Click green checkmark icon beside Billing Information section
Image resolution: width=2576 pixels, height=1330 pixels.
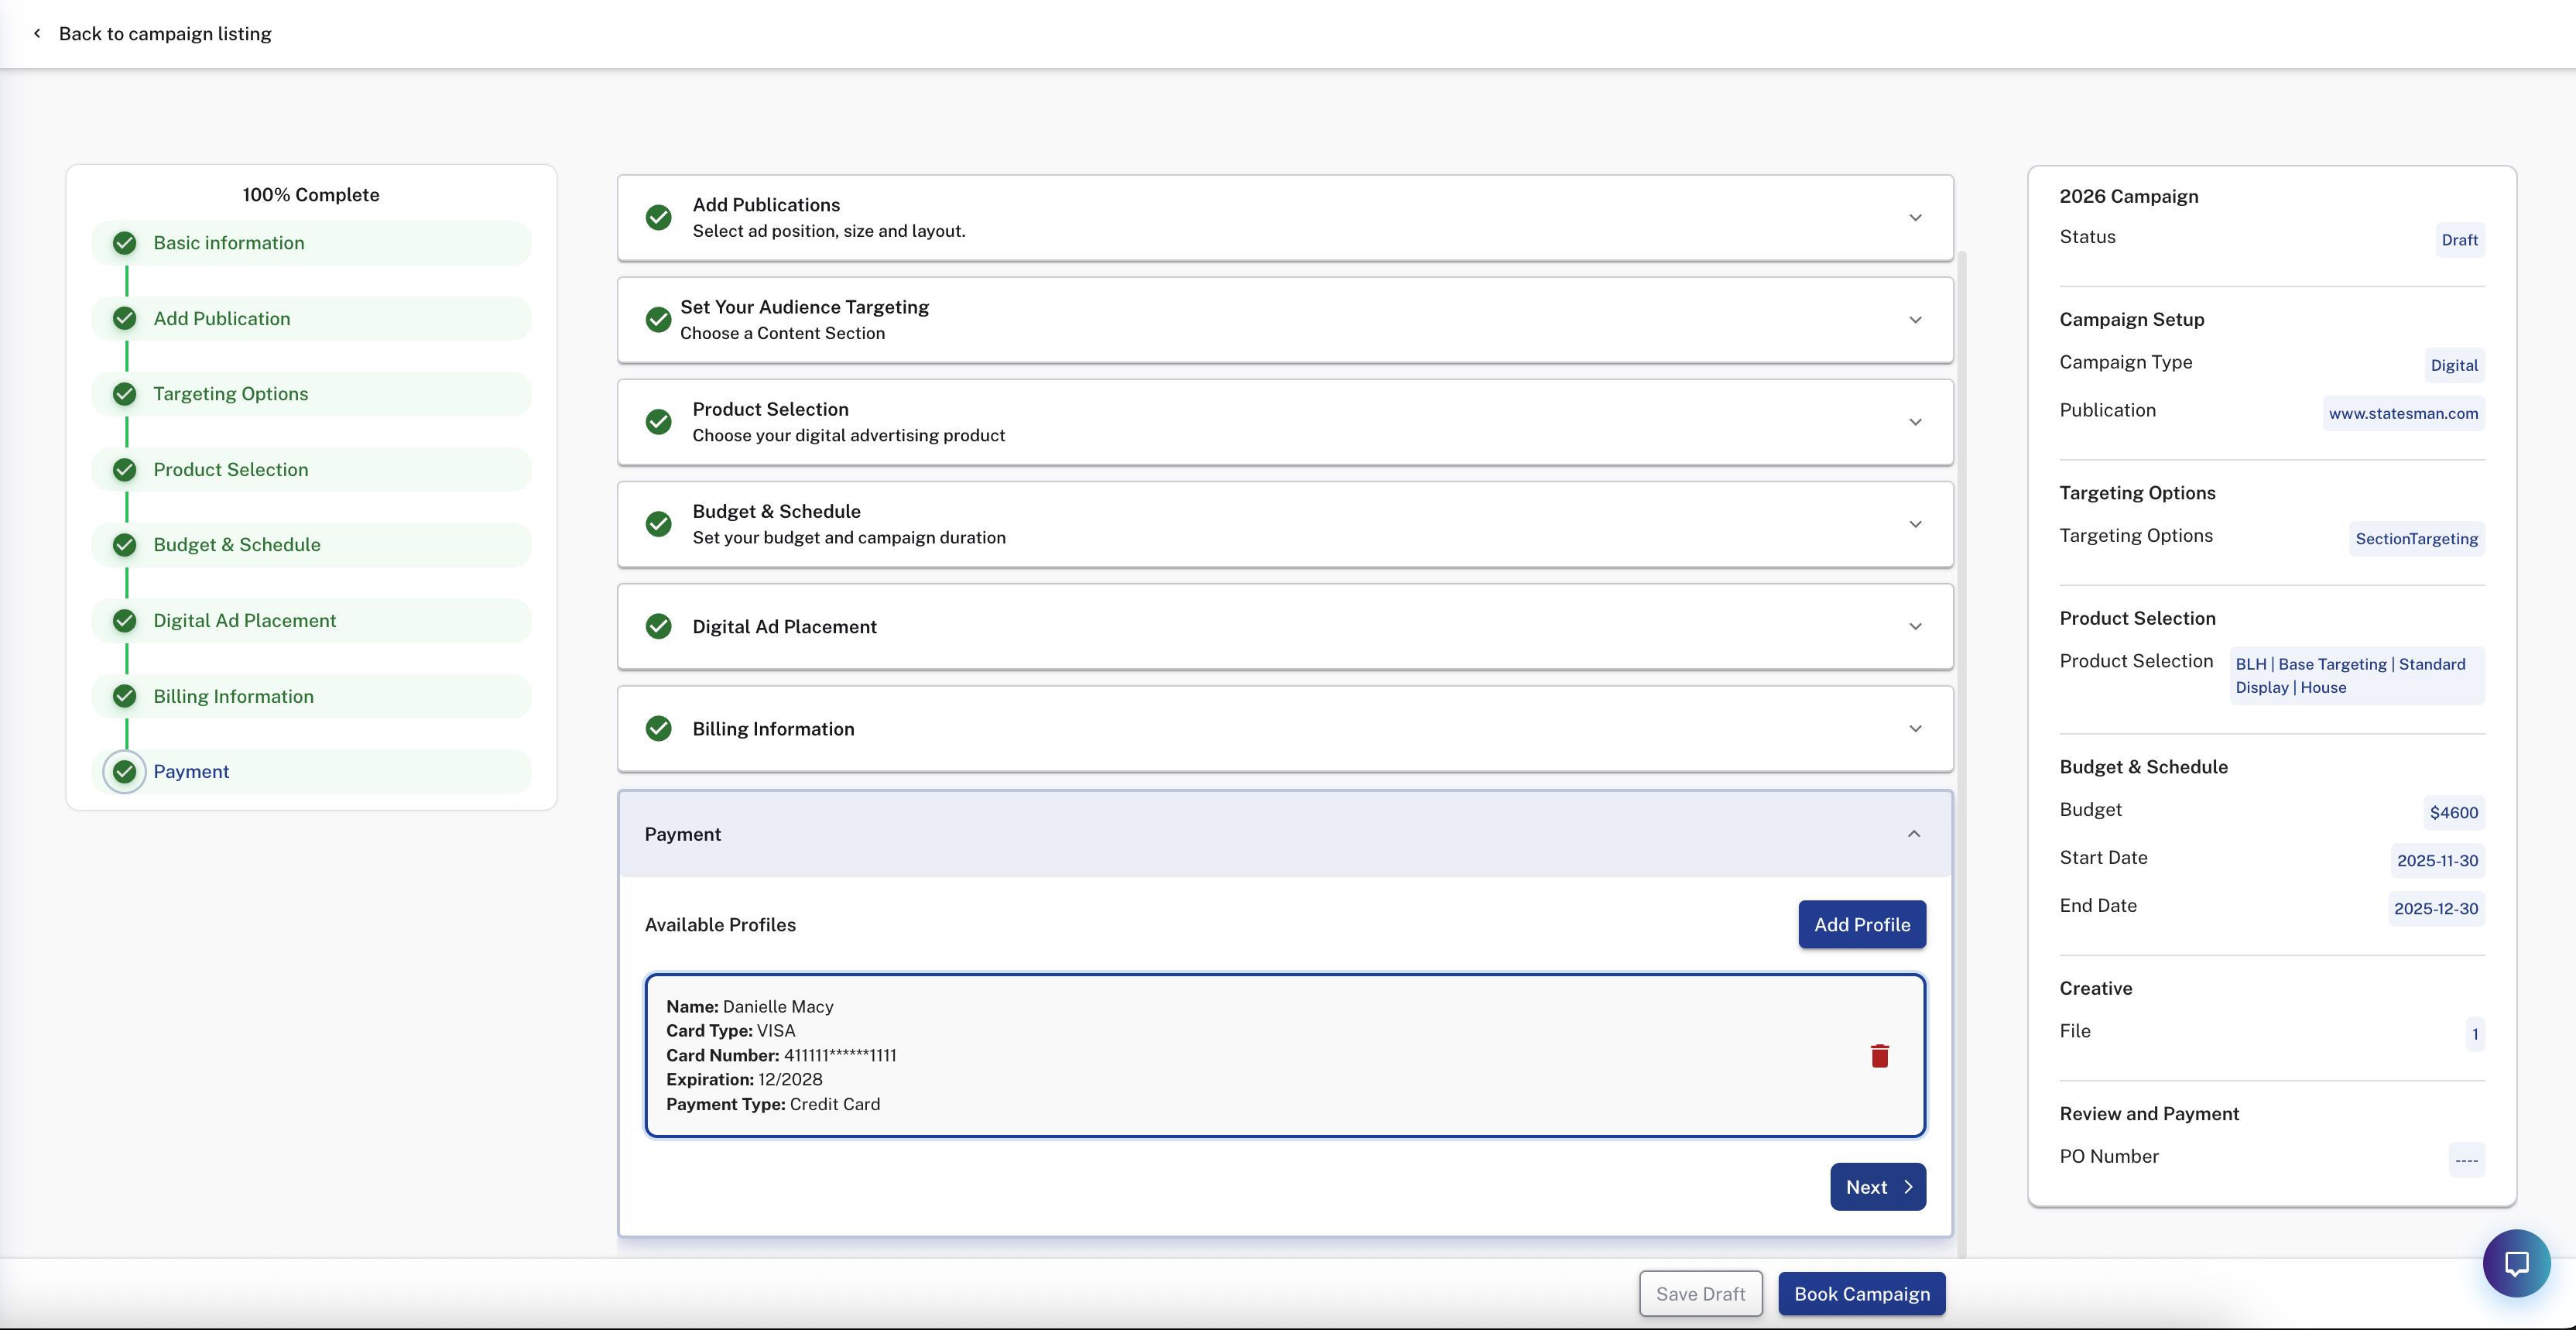point(658,728)
